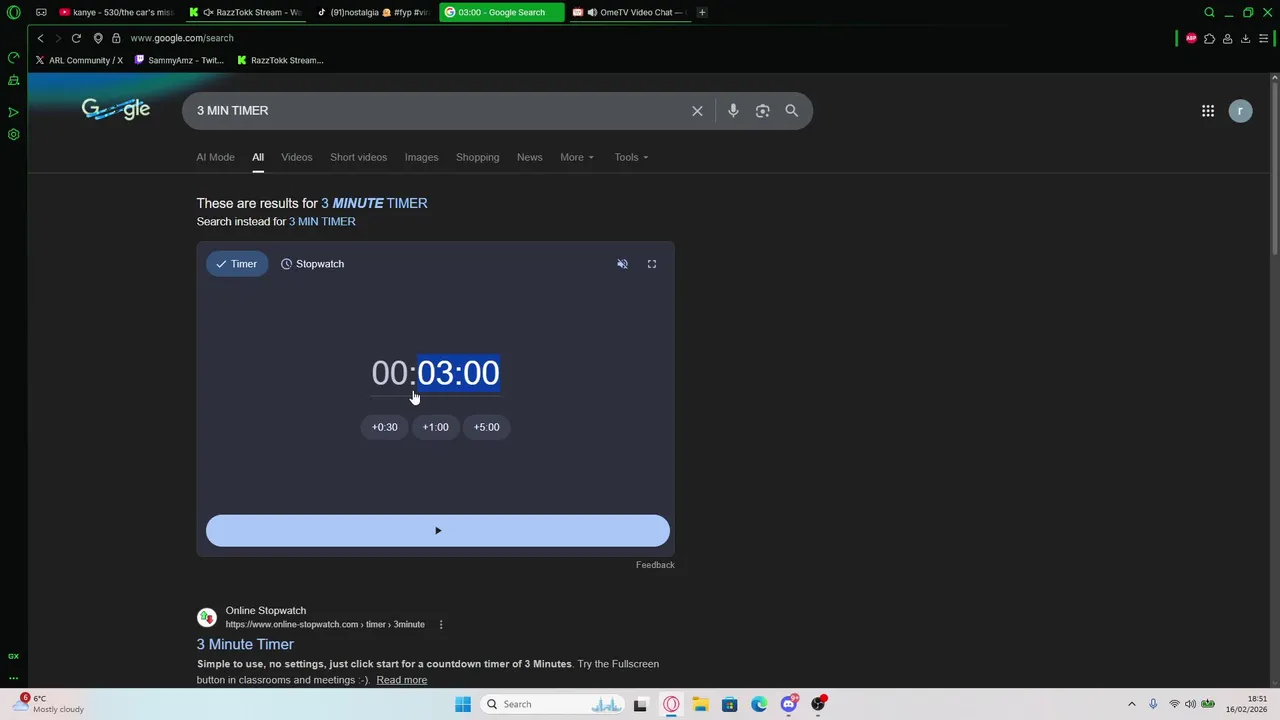Click the Read more link
Image resolution: width=1280 pixels, height=720 pixels.
402,680
